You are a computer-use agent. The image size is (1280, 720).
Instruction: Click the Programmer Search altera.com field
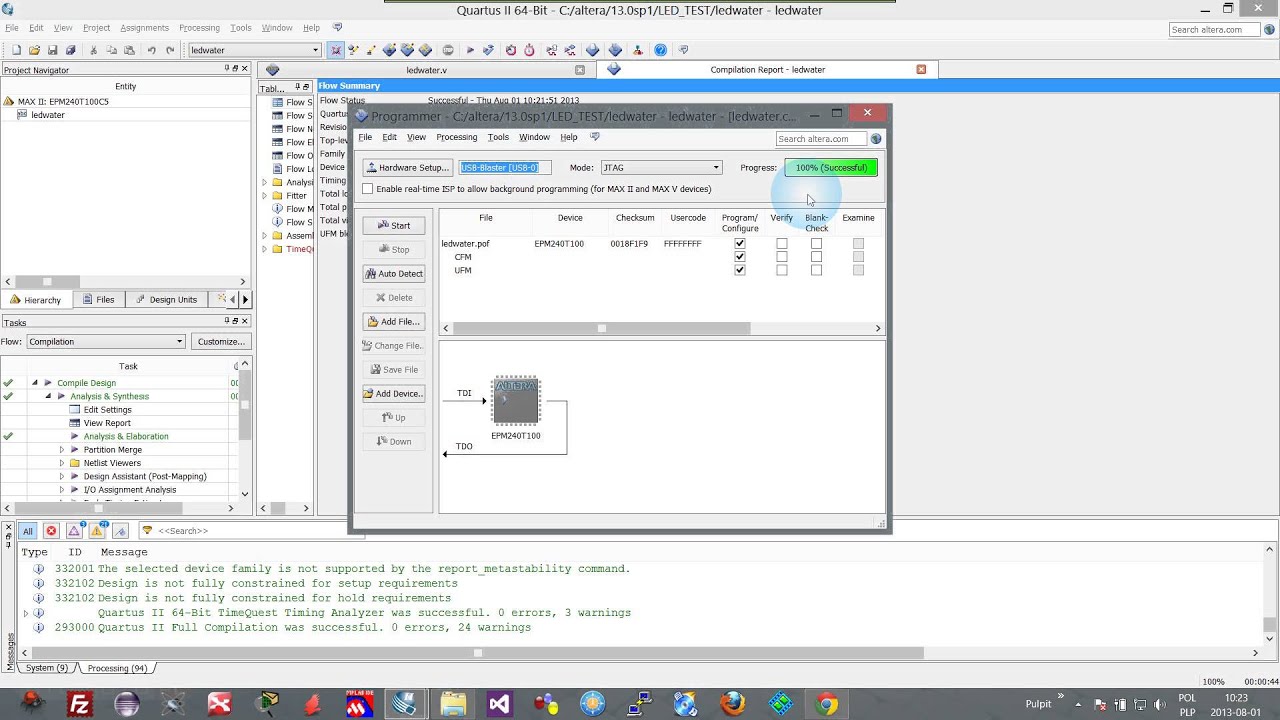[x=822, y=139]
